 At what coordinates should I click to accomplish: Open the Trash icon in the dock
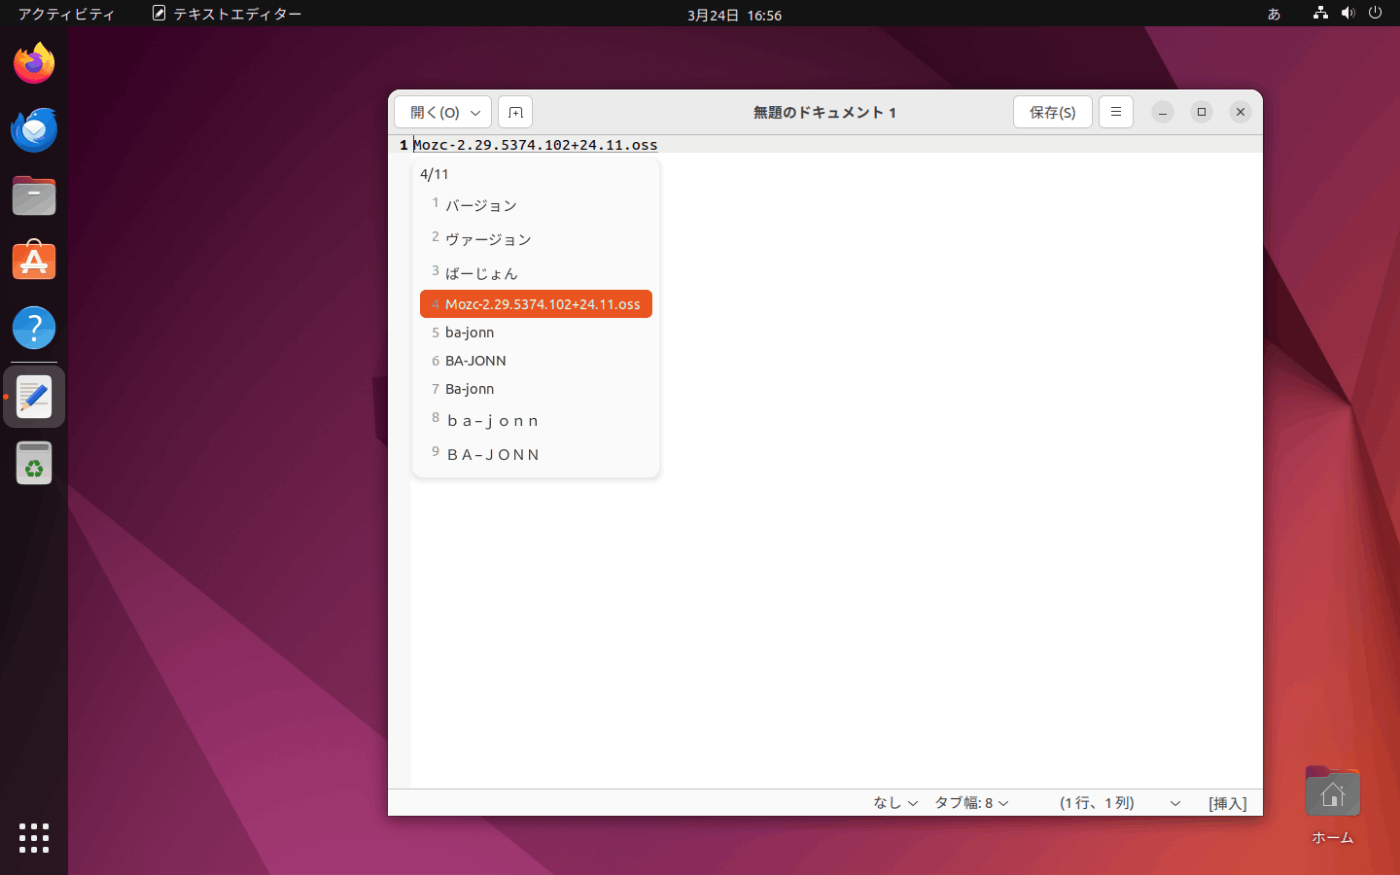[x=34, y=464]
